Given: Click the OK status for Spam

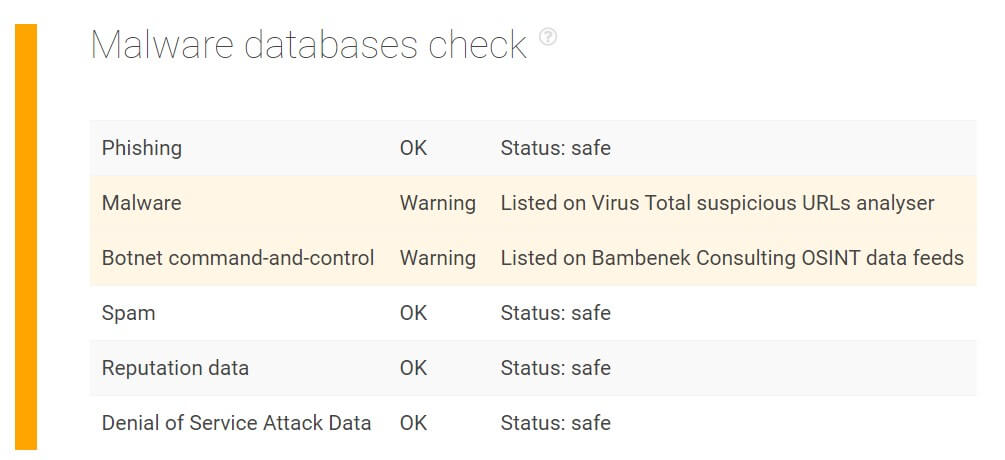Looking at the screenshot, I should (413, 313).
